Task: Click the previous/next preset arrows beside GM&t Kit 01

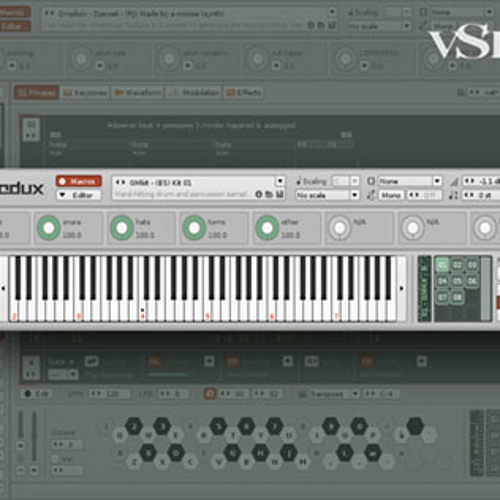Action: click(x=120, y=182)
